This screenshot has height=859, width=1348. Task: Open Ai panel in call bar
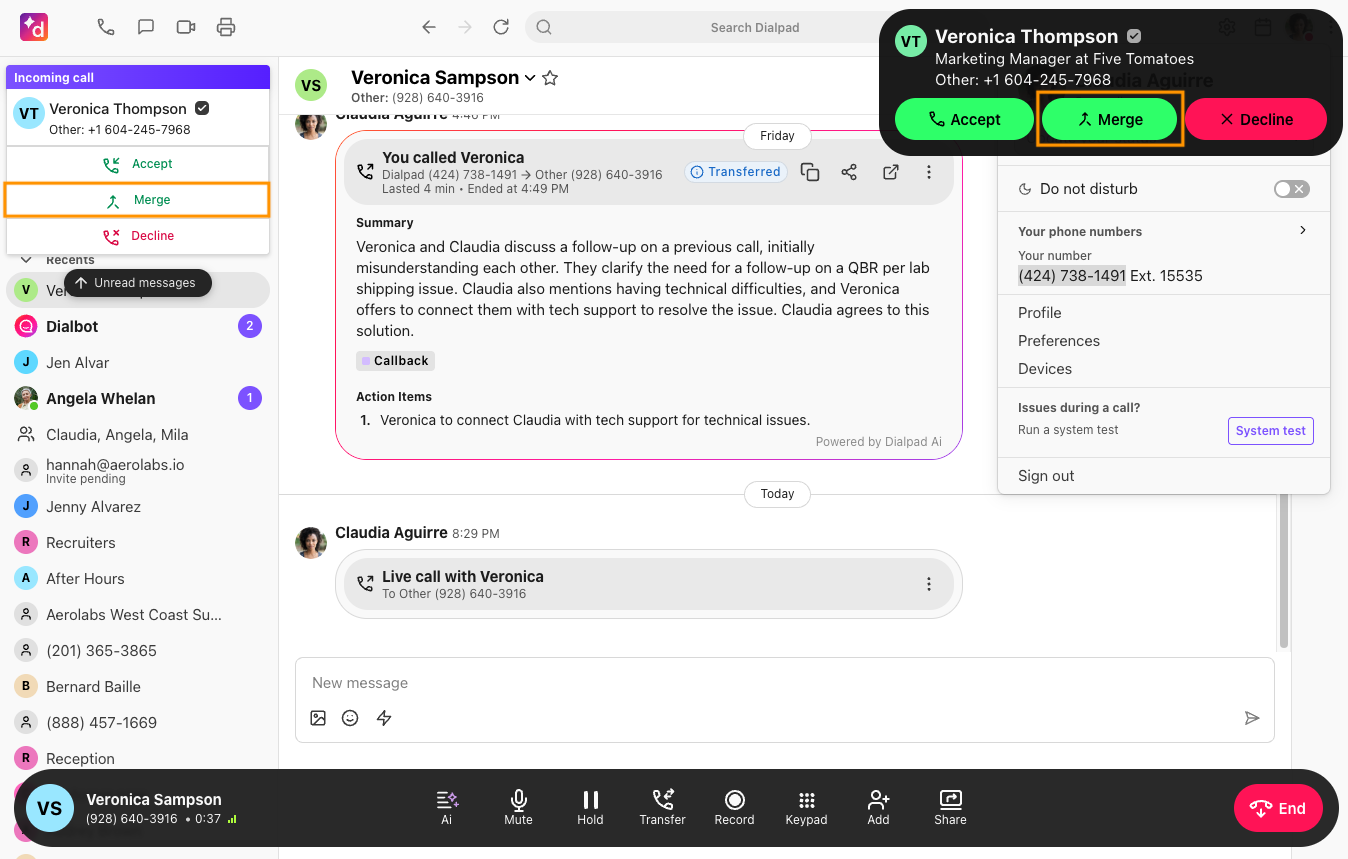pos(447,807)
